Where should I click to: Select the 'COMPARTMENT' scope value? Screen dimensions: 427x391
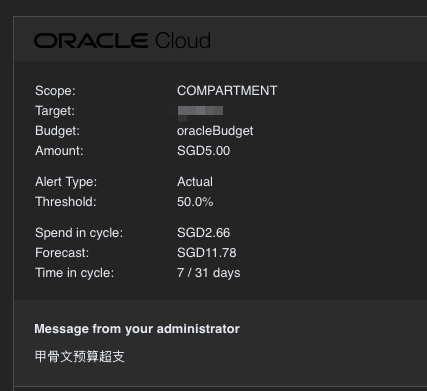[x=227, y=91]
